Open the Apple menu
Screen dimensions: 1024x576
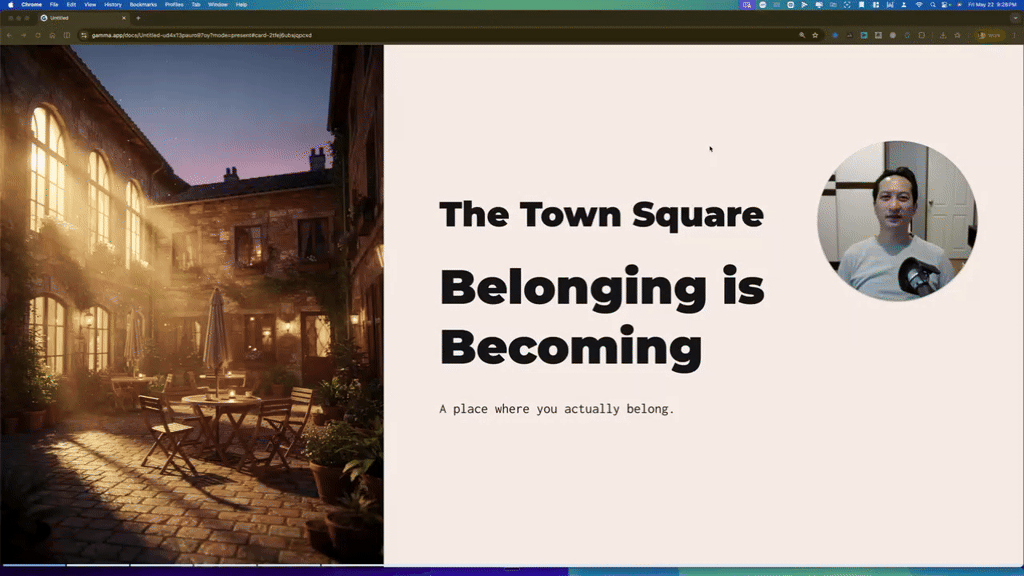10,5
